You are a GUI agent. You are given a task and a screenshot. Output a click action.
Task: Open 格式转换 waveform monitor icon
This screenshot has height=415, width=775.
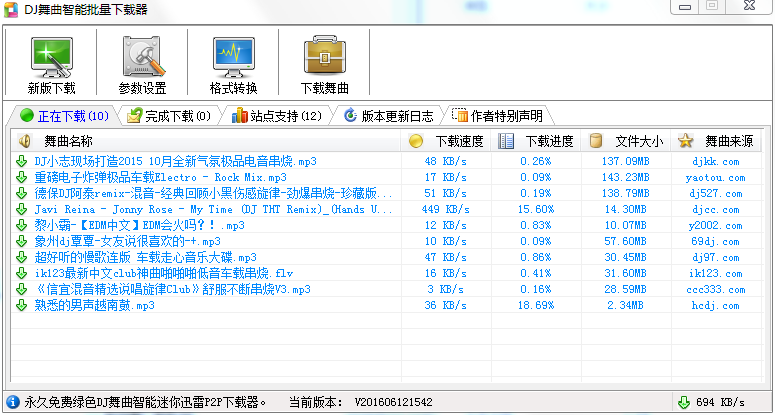(234, 56)
